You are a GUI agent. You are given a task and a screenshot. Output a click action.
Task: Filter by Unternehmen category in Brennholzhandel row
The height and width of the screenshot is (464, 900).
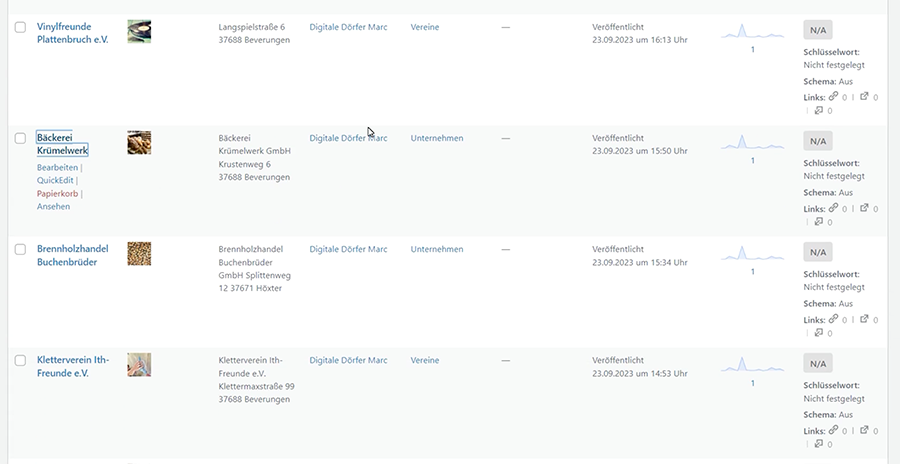[437, 249]
